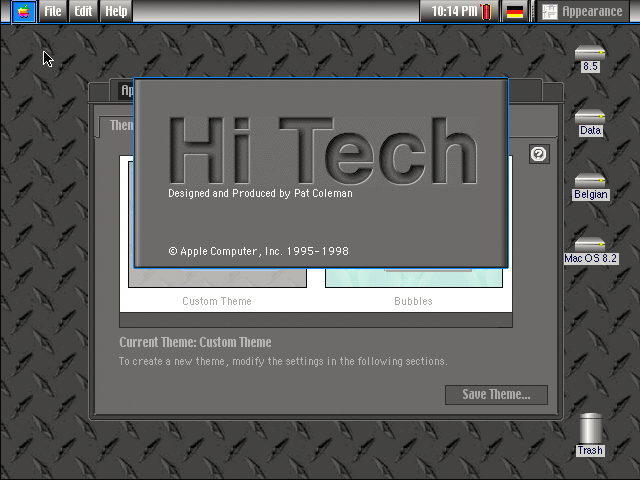Choose the Bubbles theme thumbnail

[x=413, y=278]
